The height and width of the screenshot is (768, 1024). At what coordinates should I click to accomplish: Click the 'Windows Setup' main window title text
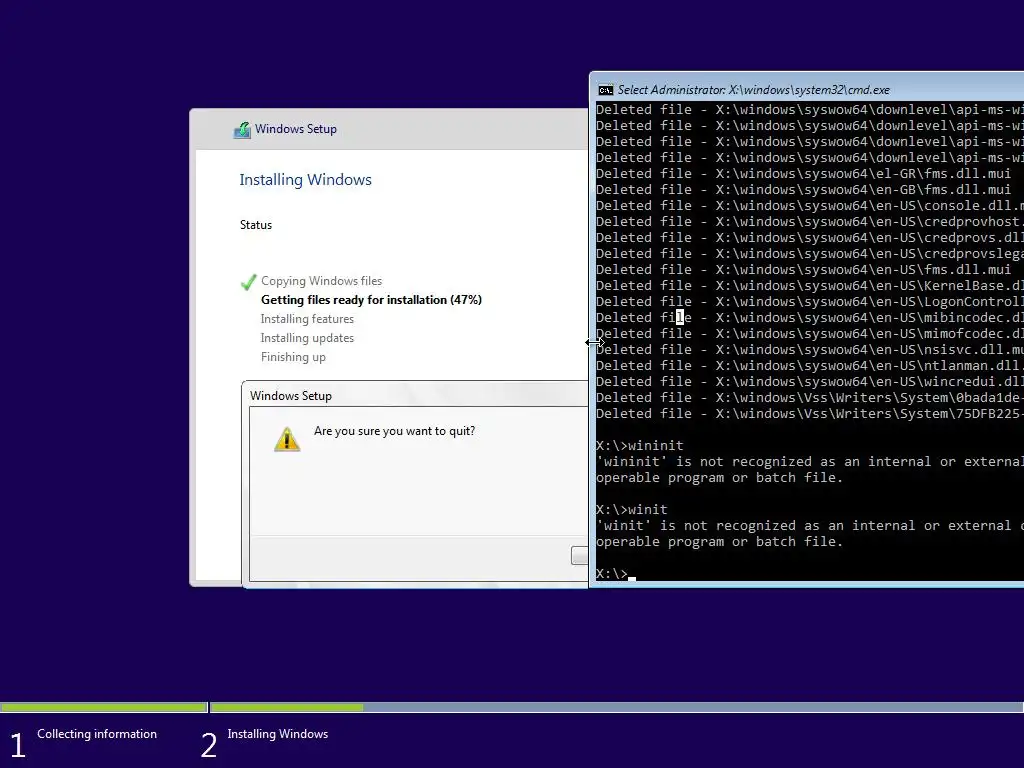click(296, 129)
